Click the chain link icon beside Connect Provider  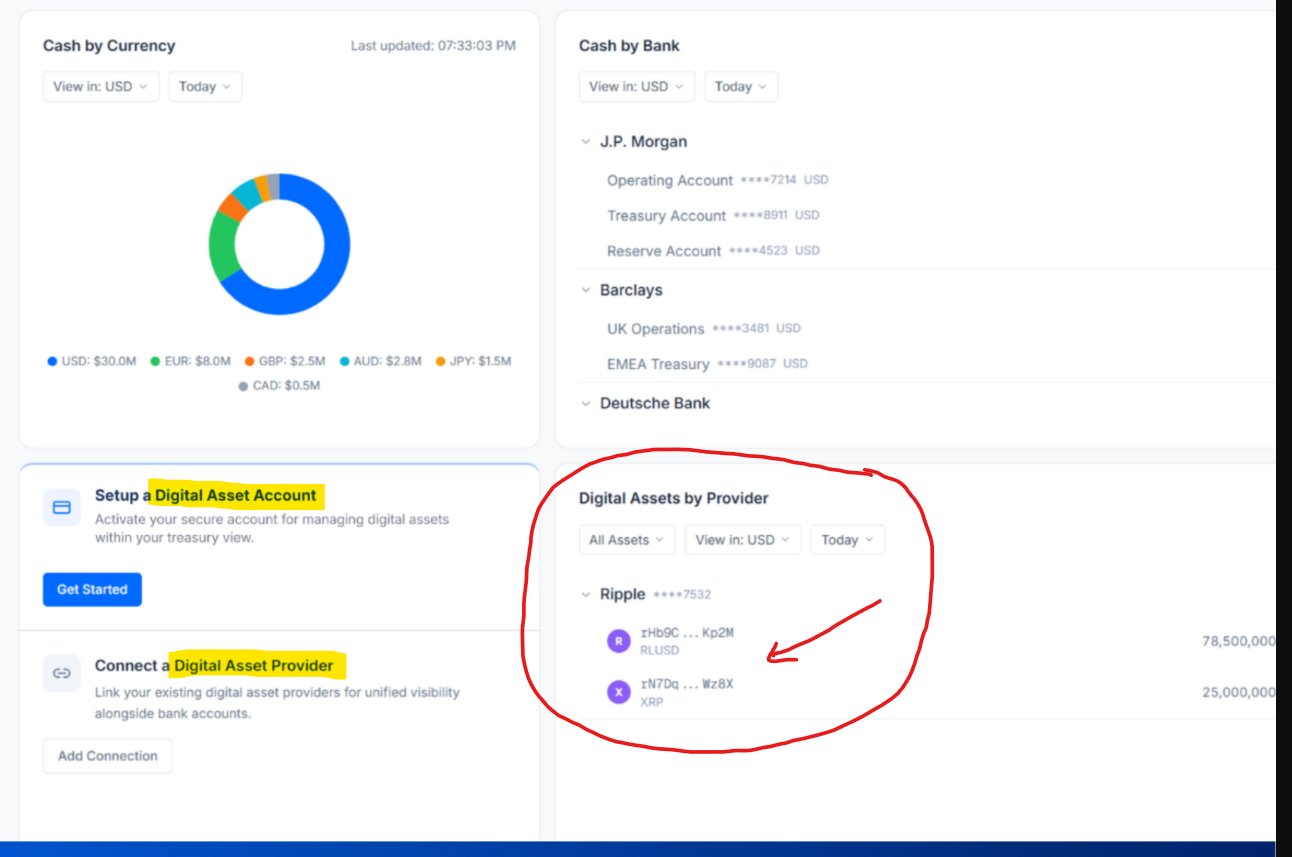61,673
